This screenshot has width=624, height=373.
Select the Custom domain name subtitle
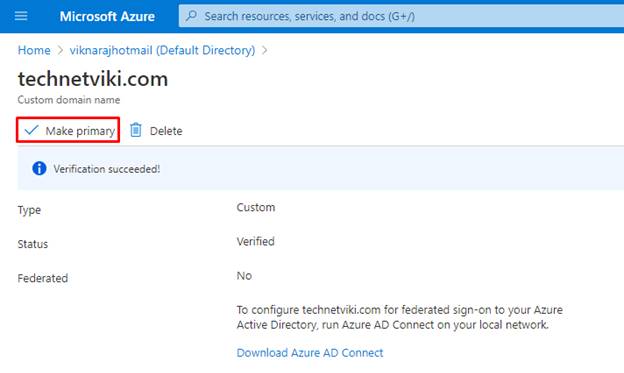click(x=69, y=100)
